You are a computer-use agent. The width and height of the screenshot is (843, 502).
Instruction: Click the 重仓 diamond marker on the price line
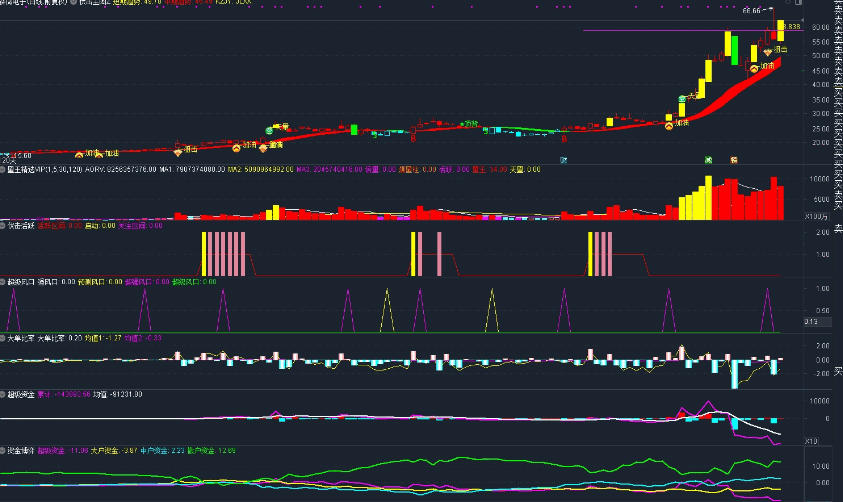pyautogui.click(x=263, y=148)
